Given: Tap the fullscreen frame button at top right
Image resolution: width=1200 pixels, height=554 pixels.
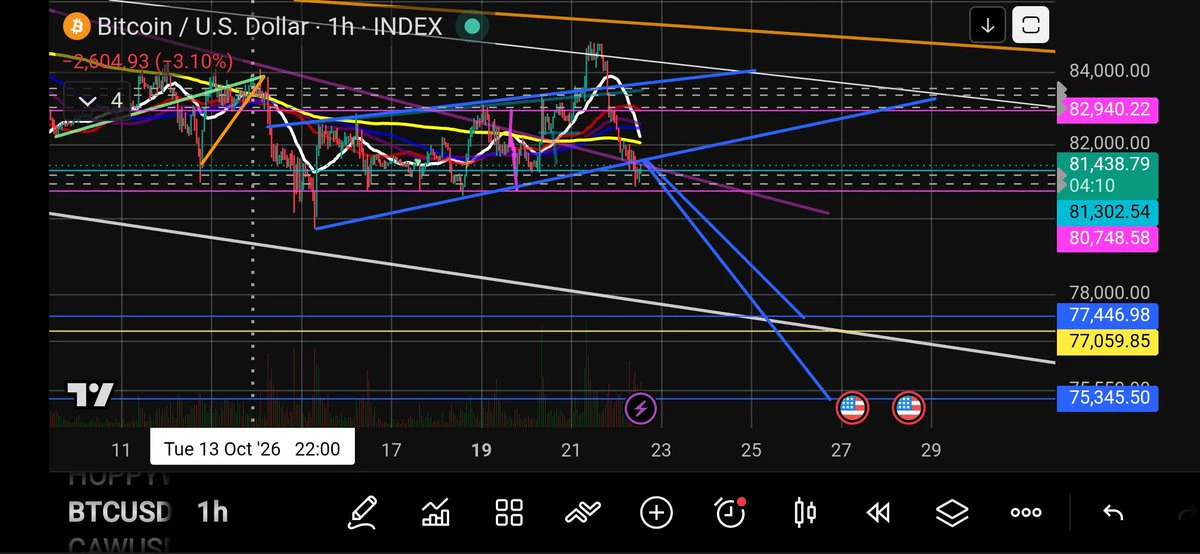Looking at the screenshot, I should (x=1031, y=26).
